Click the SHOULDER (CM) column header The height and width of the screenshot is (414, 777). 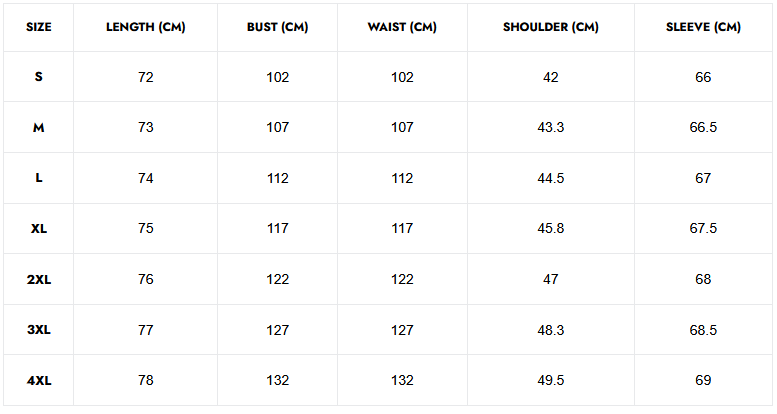tap(551, 27)
